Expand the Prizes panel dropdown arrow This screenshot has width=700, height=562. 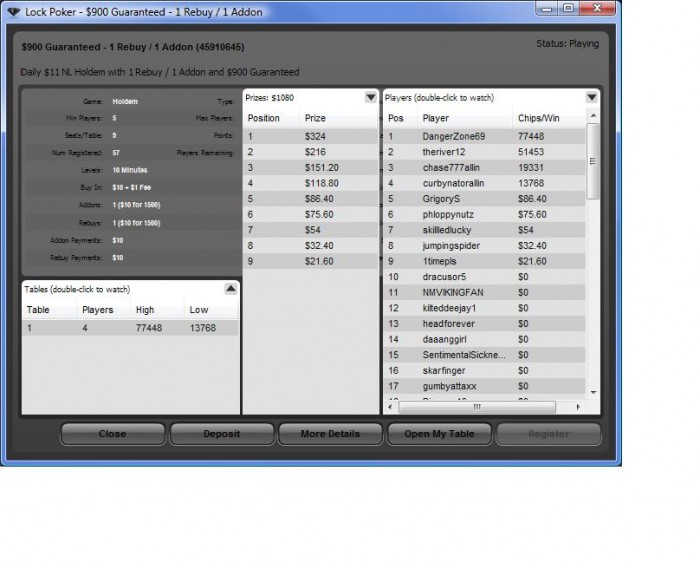(371, 97)
